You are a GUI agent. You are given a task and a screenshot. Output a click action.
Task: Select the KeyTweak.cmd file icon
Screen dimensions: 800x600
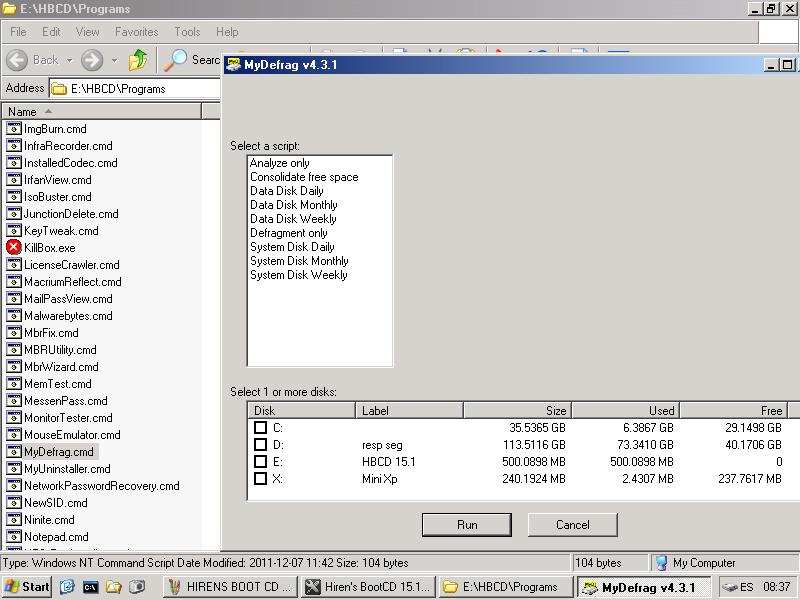coord(14,231)
